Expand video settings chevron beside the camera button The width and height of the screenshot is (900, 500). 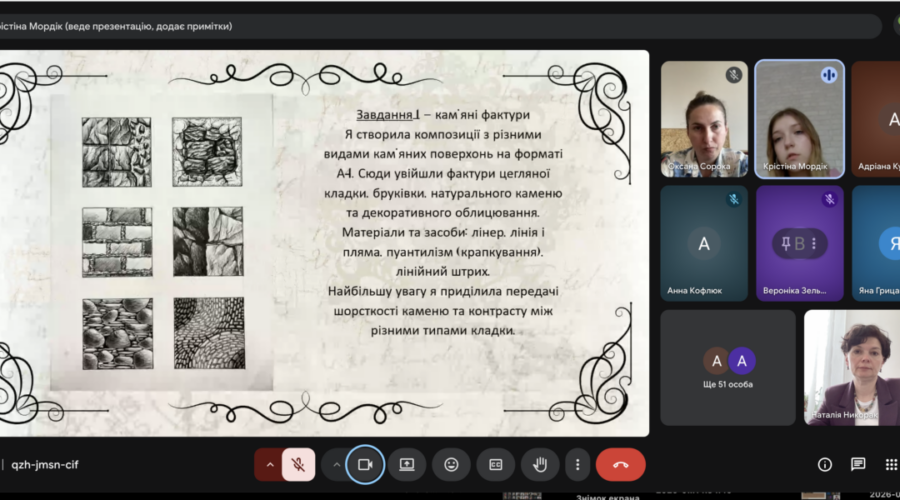(337, 464)
